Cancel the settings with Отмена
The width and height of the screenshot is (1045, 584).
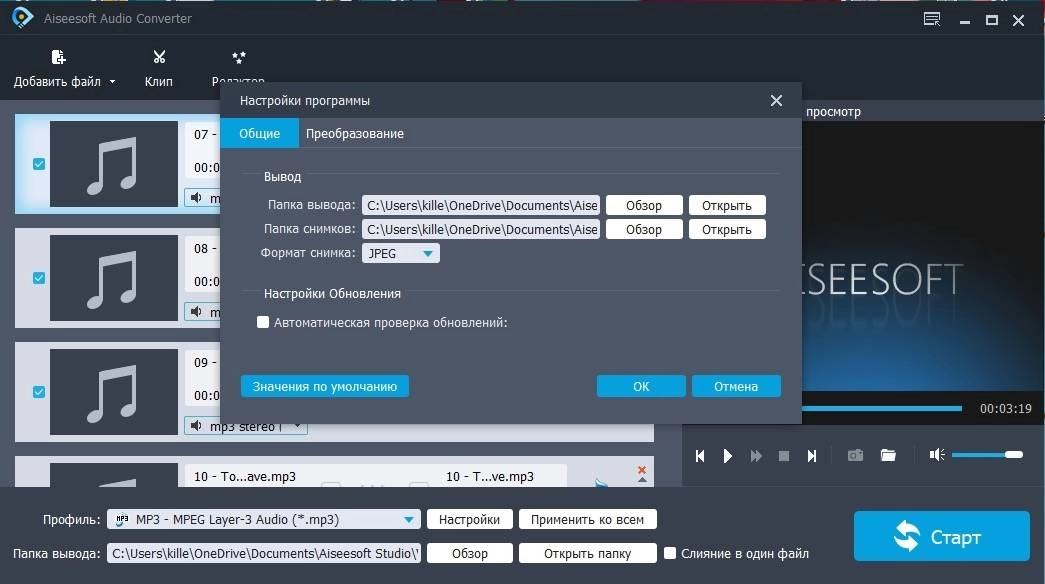coord(736,386)
